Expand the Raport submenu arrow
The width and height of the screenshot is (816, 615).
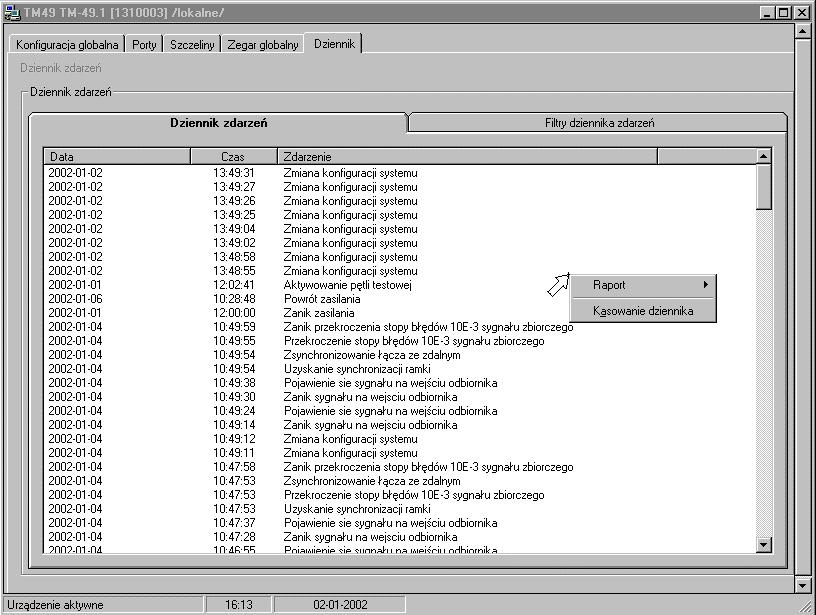coord(706,285)
